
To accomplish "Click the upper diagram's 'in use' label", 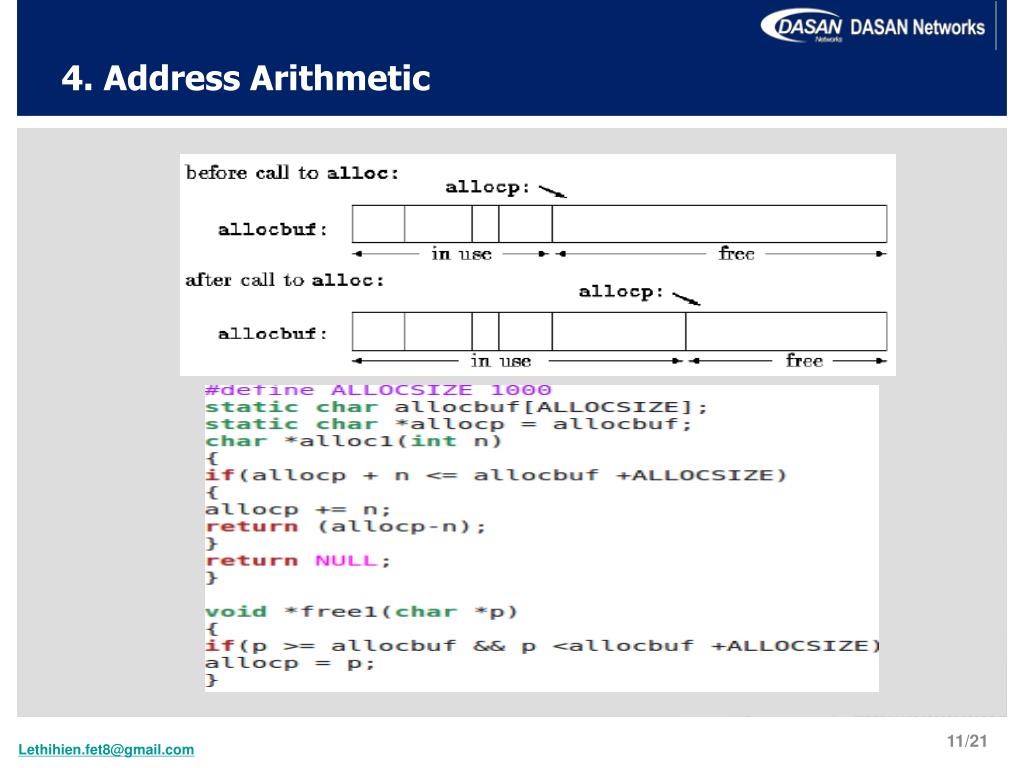I will [461, 253].
